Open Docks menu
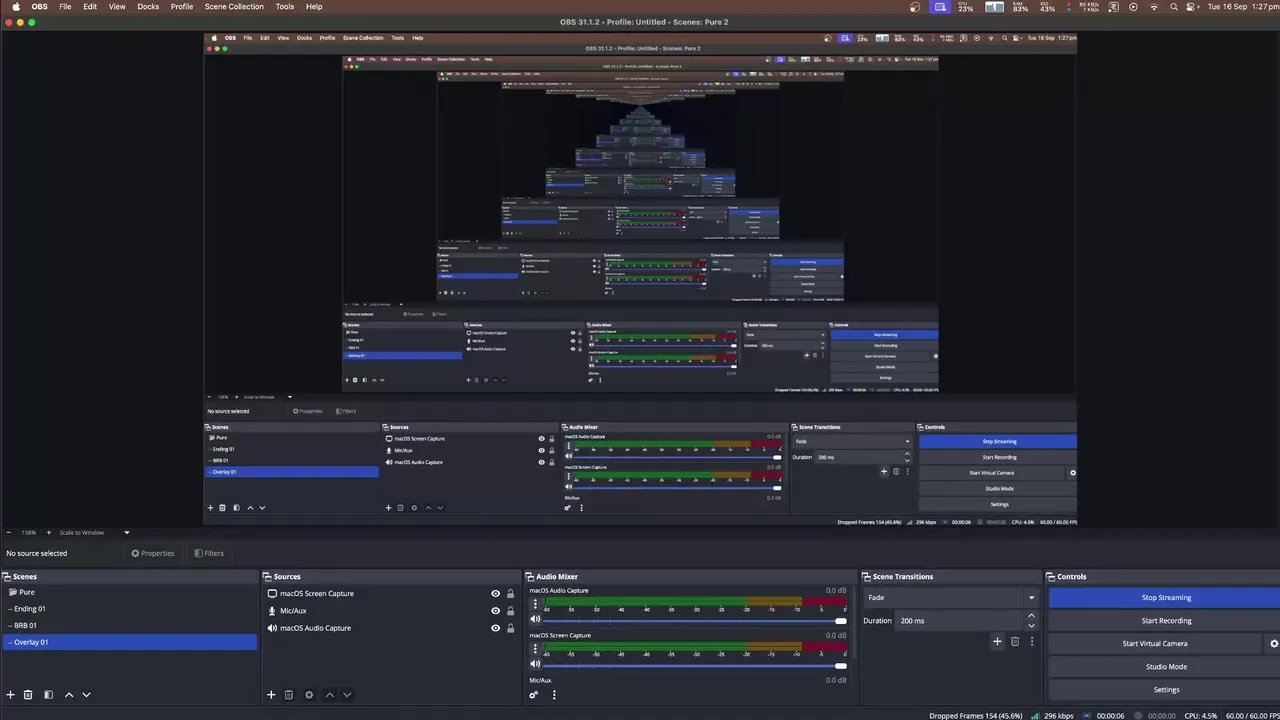This screenshot has width=1280, height=720. click(x=148, y=6)
